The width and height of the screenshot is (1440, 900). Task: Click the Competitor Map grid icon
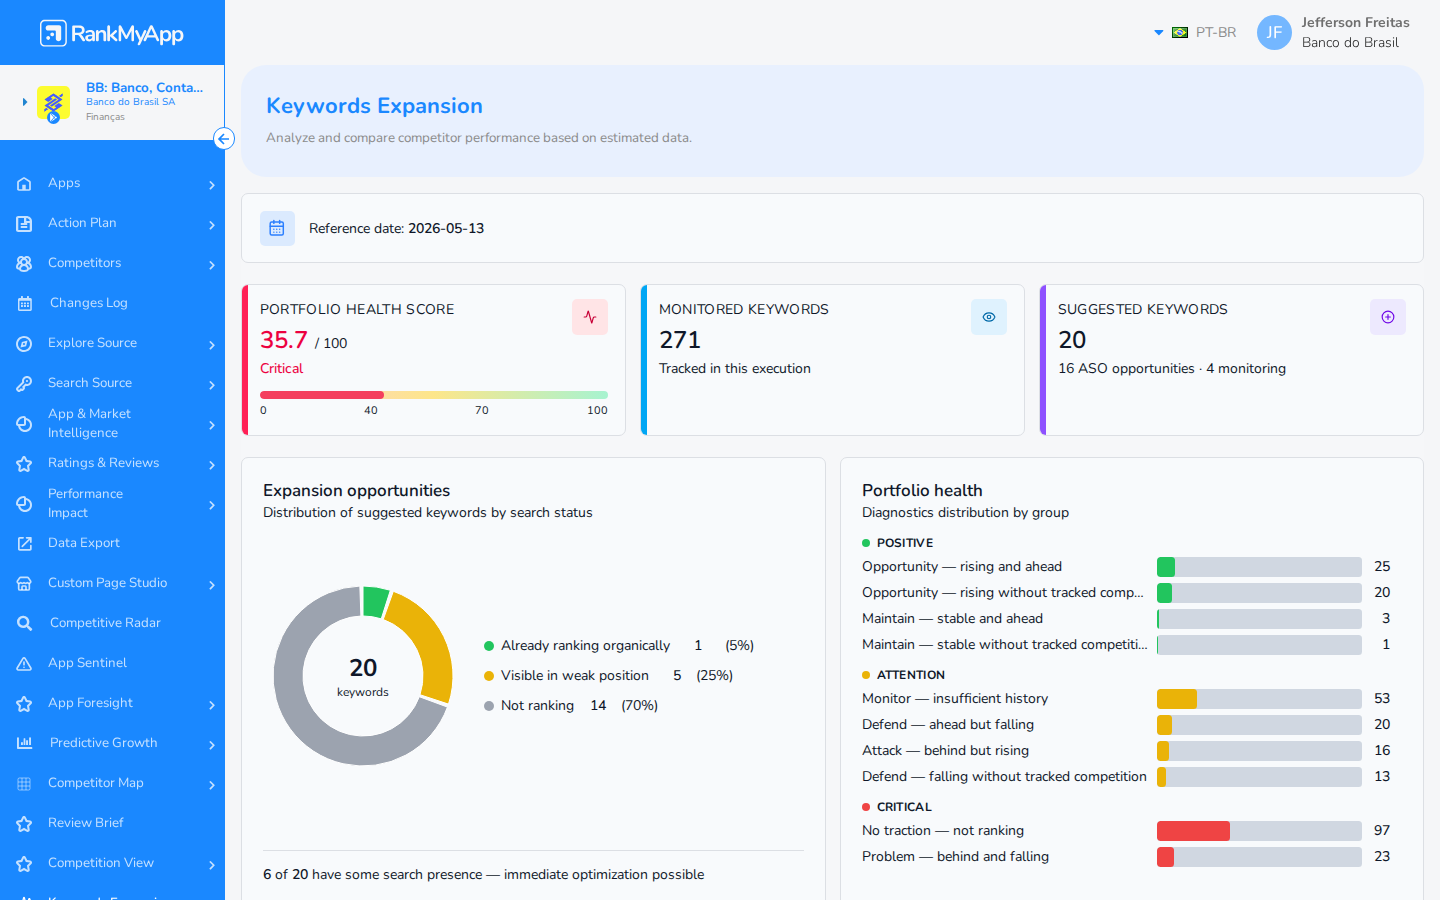coord(24,784)
